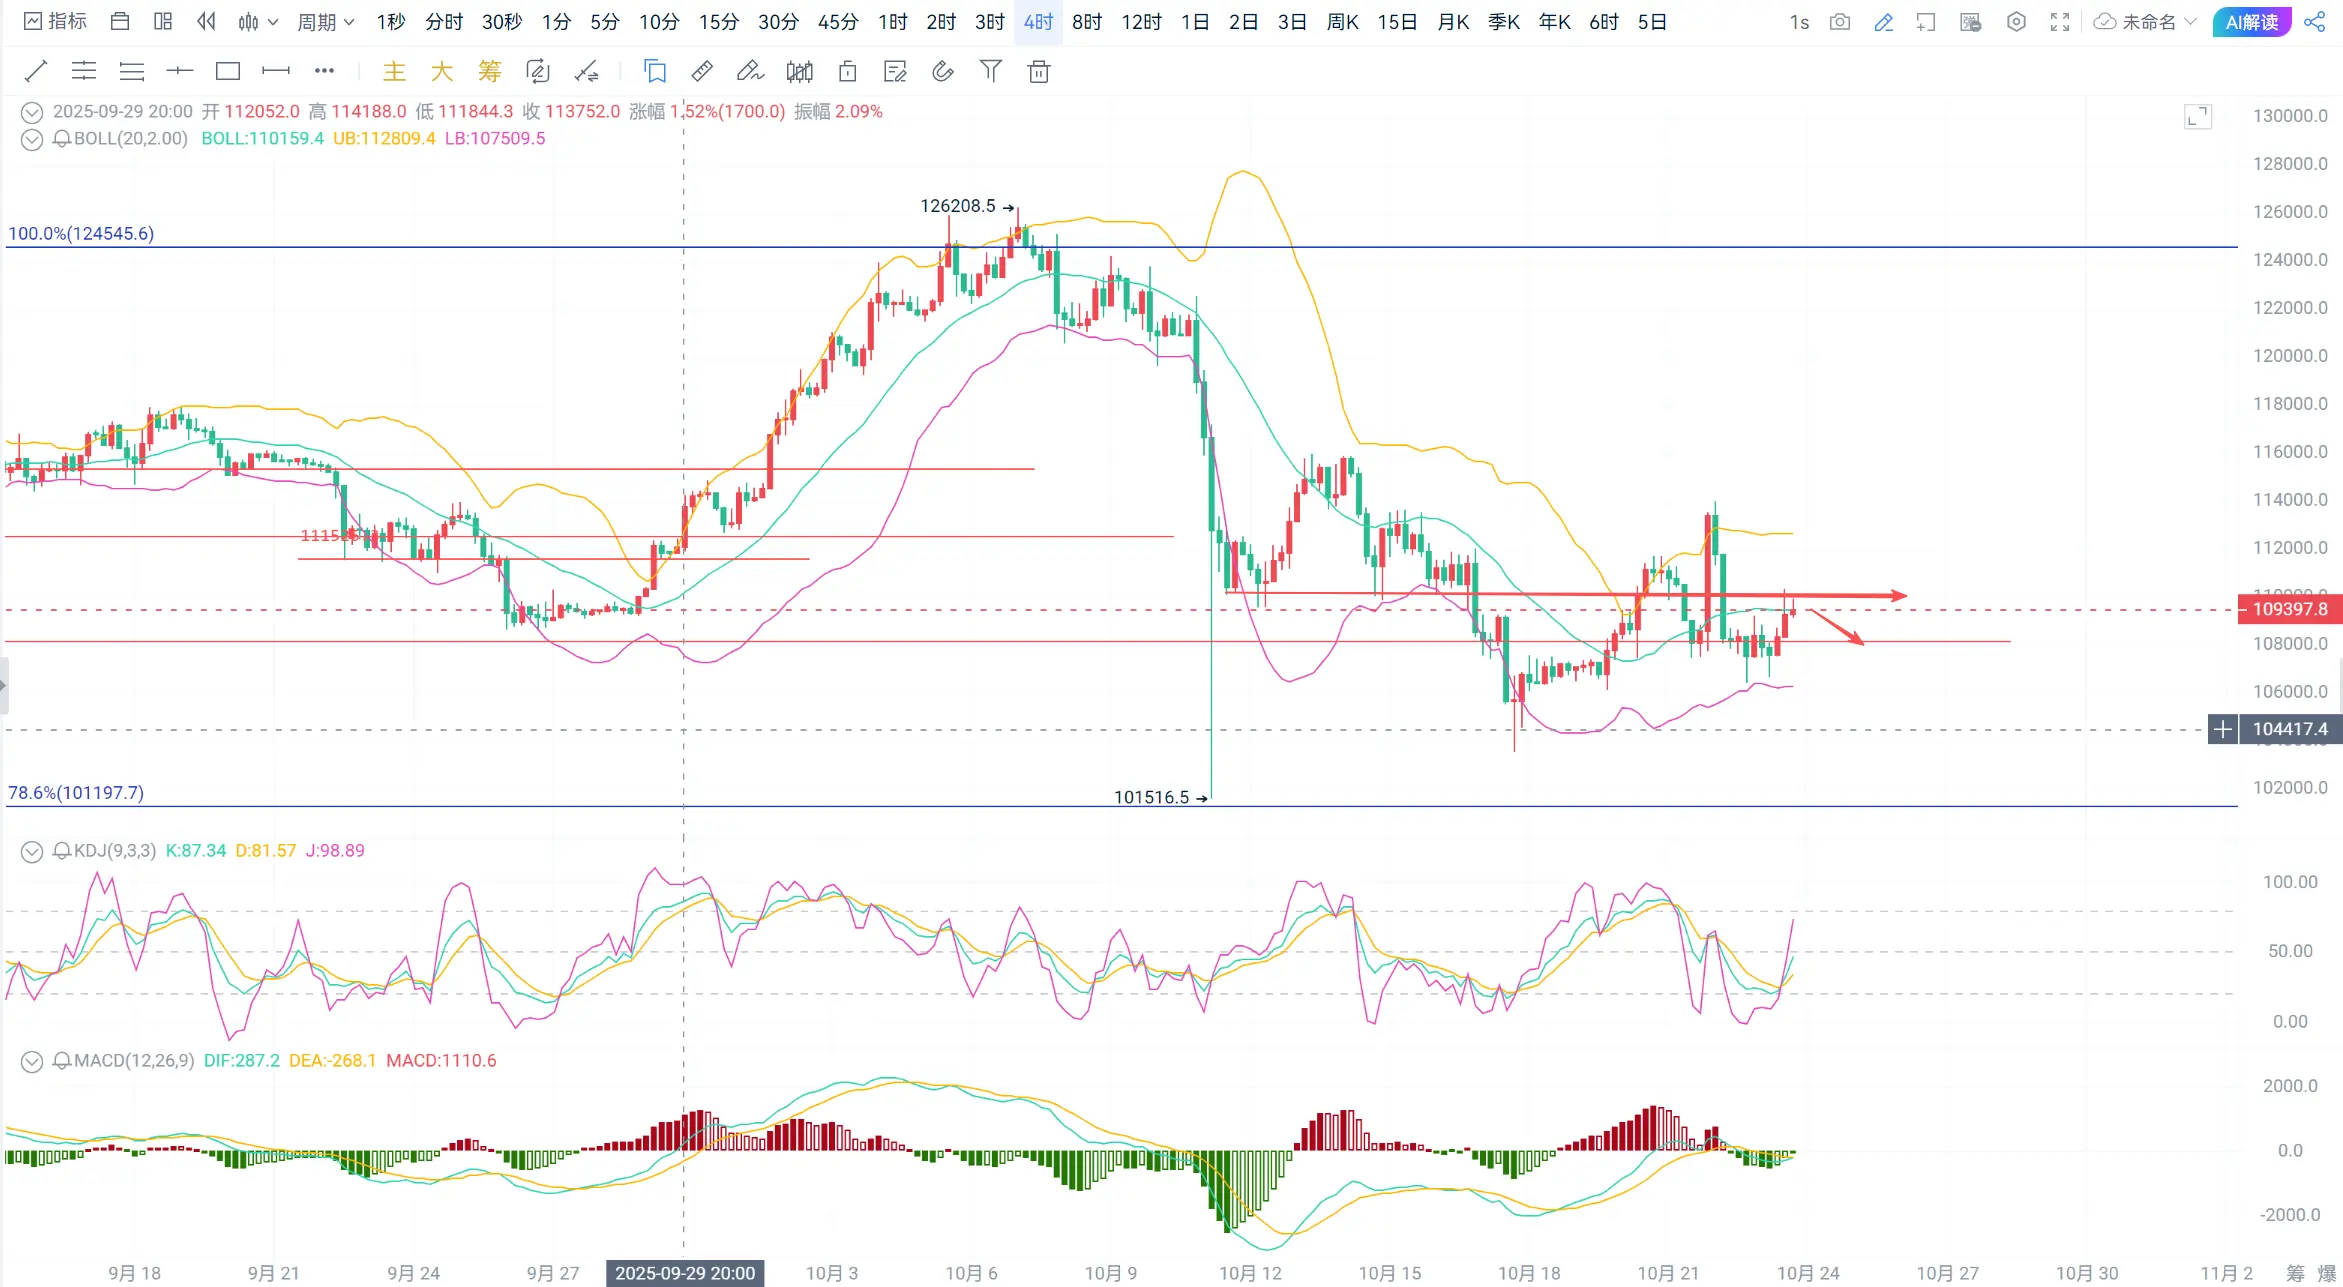Screen dimensions: 2343x1287
Task: Open chart settings with the hexagon icon
Action: (x=2016, y=22)
